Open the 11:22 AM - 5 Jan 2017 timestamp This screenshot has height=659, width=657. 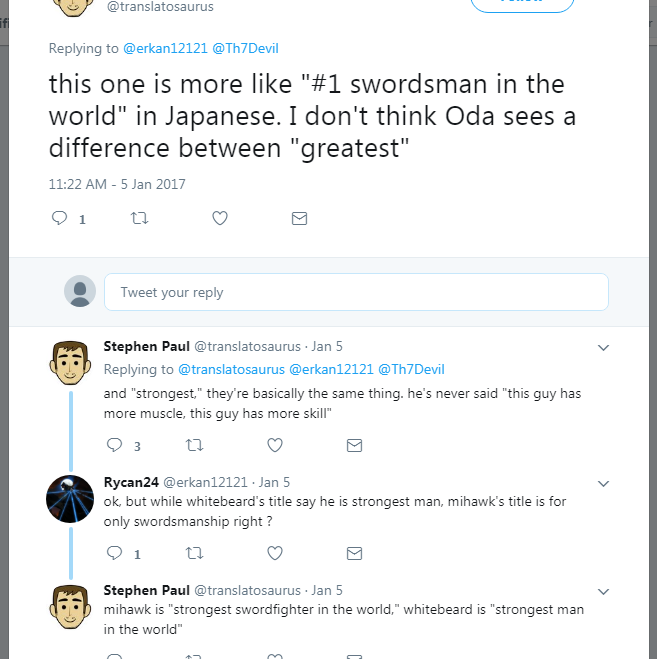117,184
